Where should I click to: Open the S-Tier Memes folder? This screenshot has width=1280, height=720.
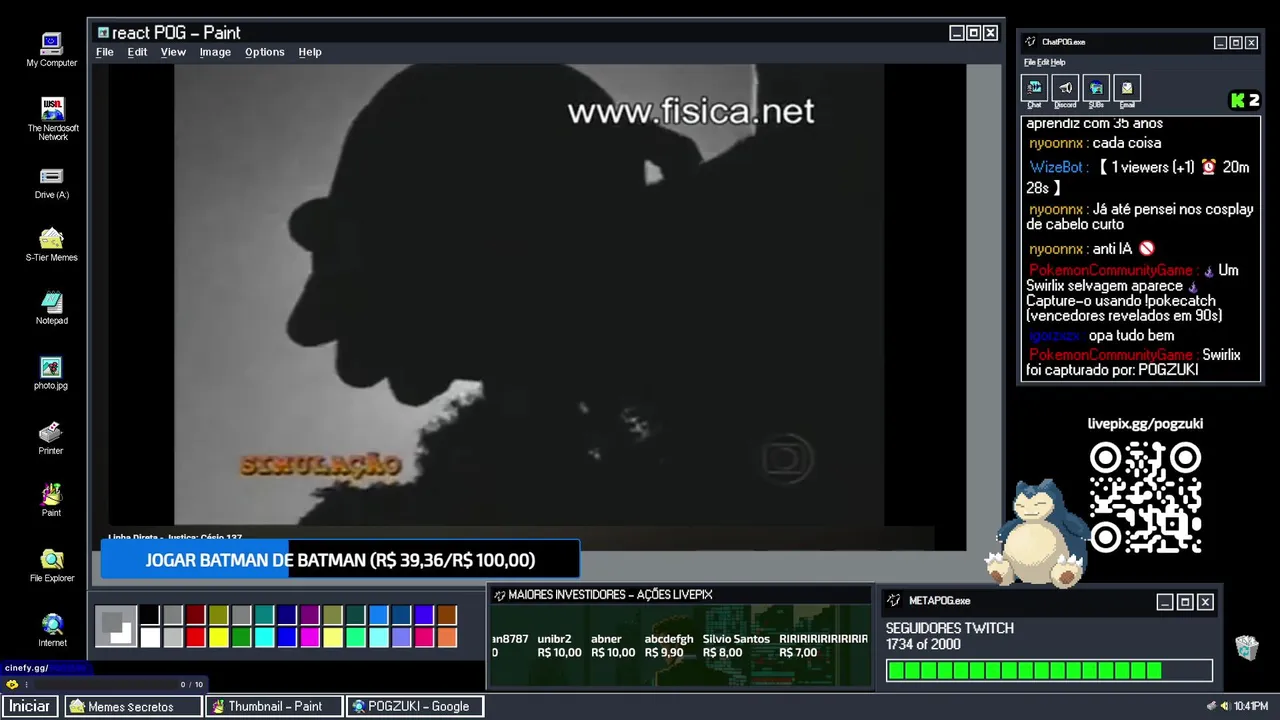tap(52, 245)
